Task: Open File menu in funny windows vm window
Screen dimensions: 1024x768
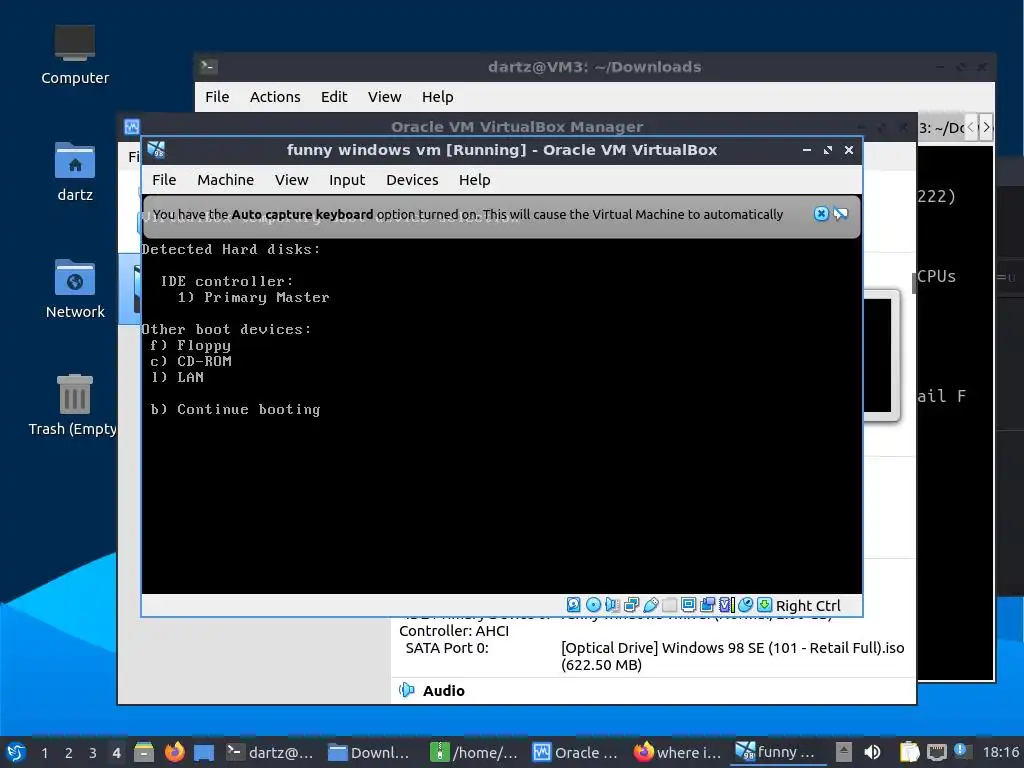Action: (x=164, y=180)
